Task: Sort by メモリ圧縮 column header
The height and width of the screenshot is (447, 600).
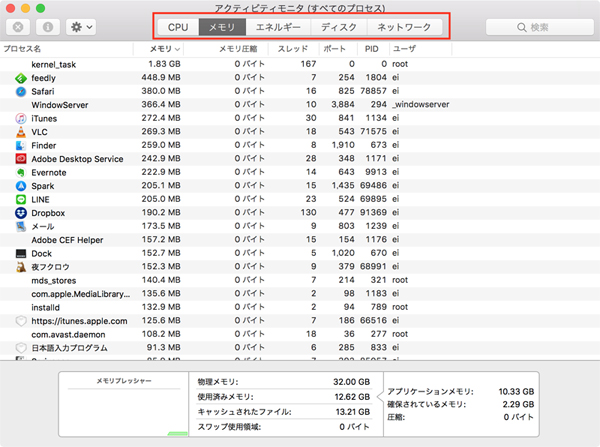Action: coord(226,49)
